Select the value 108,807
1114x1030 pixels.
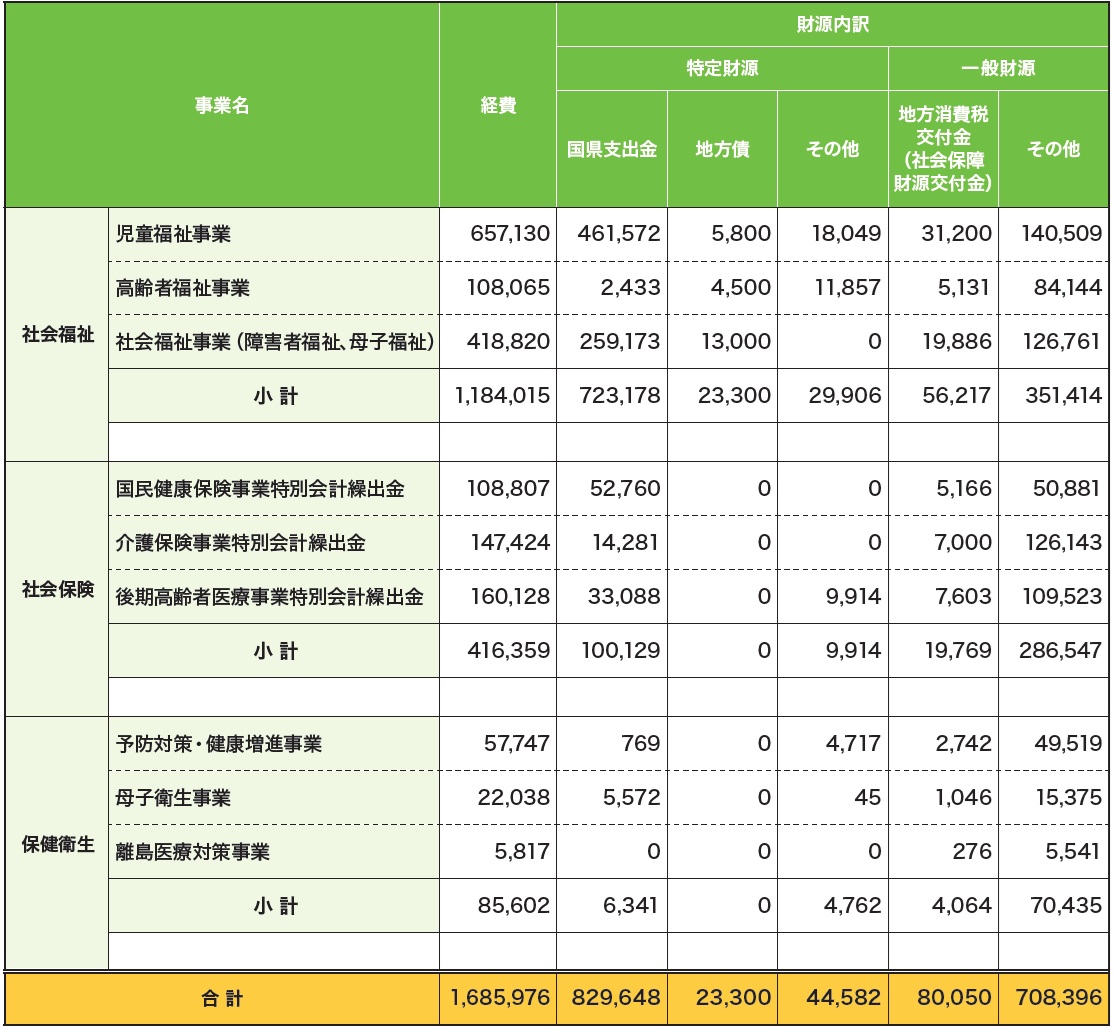(x=508, y=489)
